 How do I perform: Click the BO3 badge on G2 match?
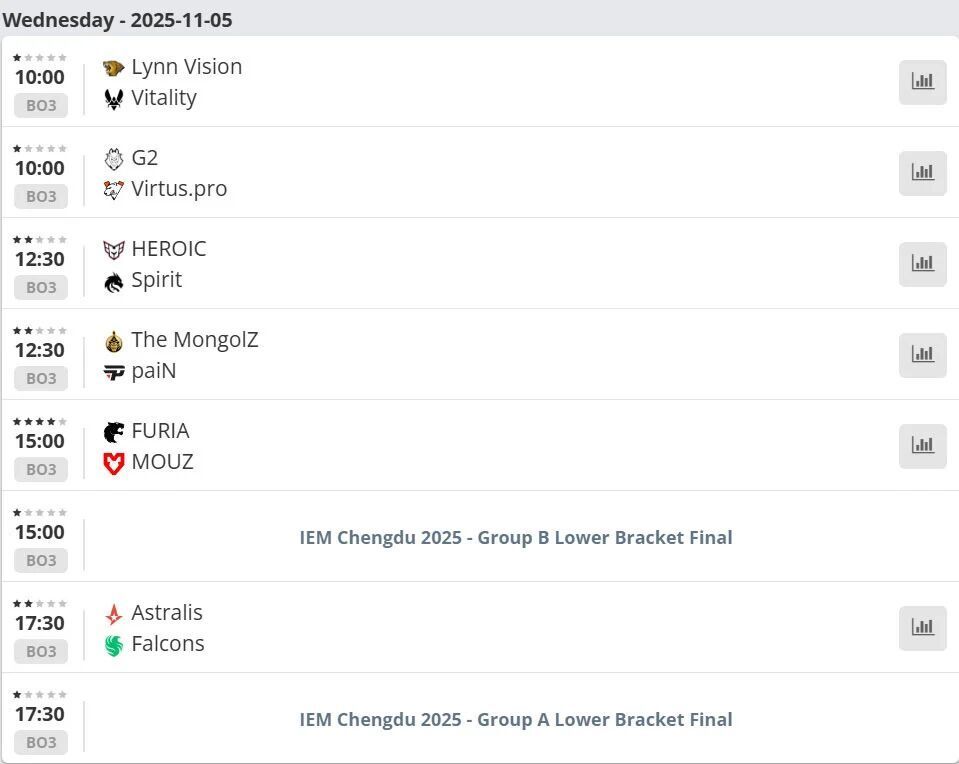pyautogui.click(x=41, y=196)
